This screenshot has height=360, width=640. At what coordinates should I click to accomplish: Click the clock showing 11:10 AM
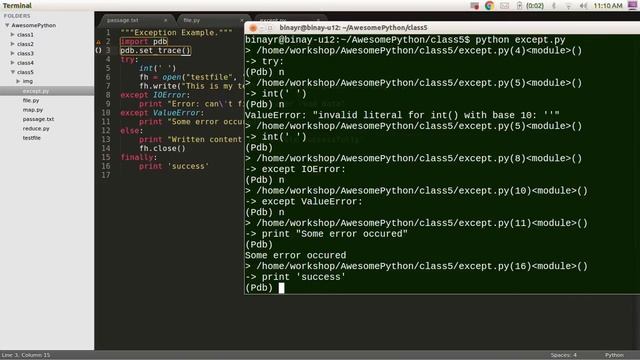608,5
